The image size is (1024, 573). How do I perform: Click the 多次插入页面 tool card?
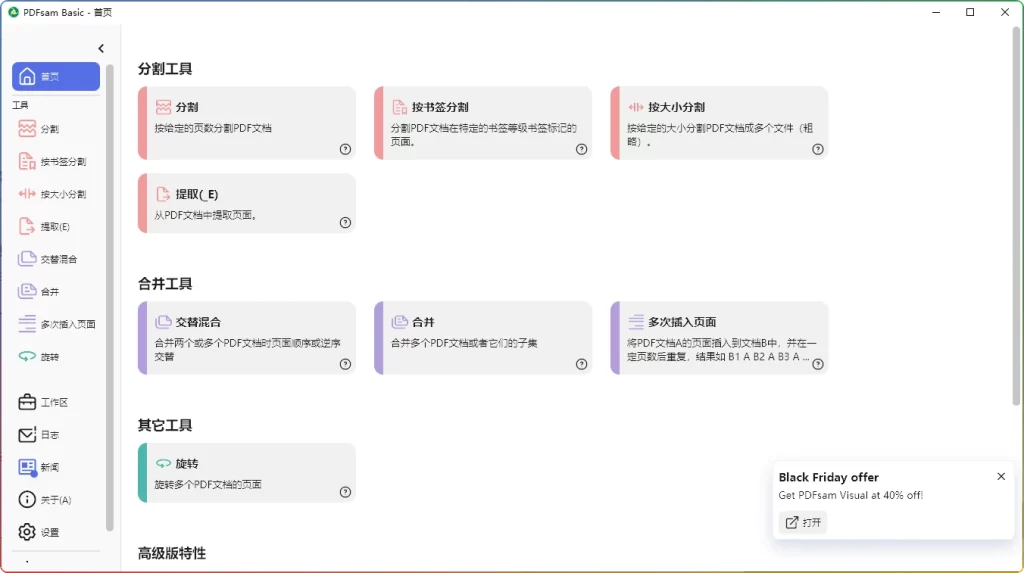click(x=720, y=338)
